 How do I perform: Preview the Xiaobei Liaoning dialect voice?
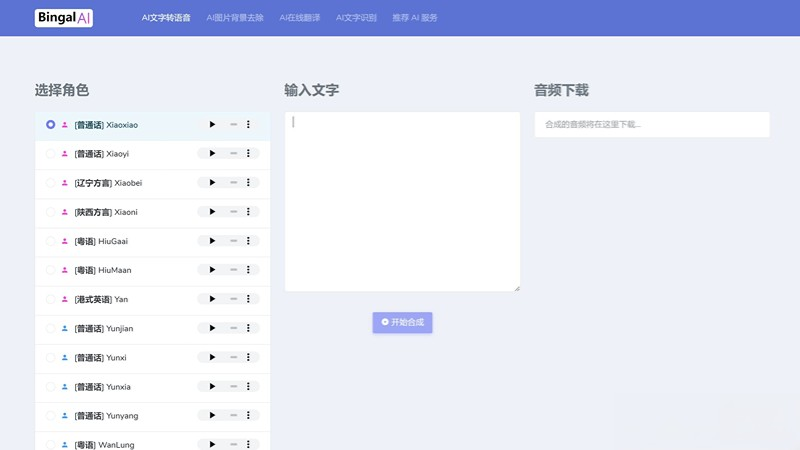[212, 183]
